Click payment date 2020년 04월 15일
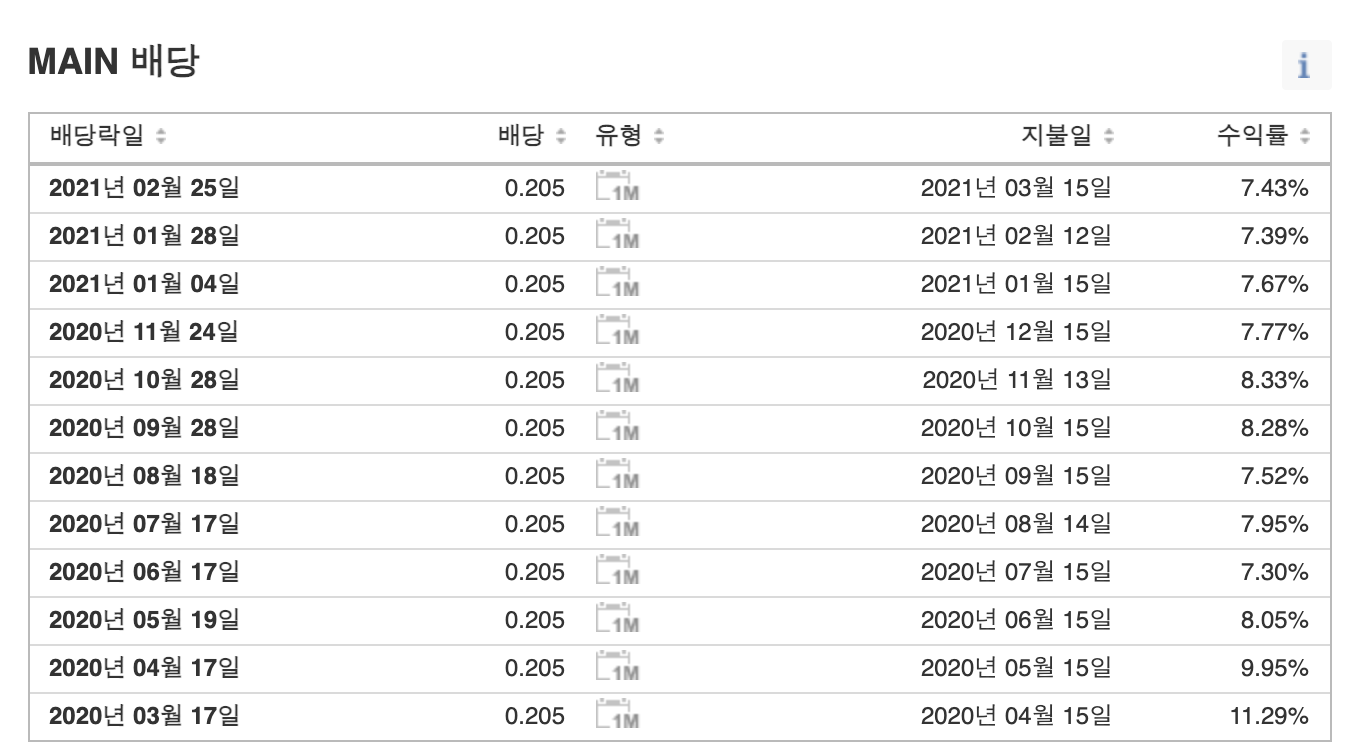Viewport: 1350px width, 754px height. tap(1016, 716)
